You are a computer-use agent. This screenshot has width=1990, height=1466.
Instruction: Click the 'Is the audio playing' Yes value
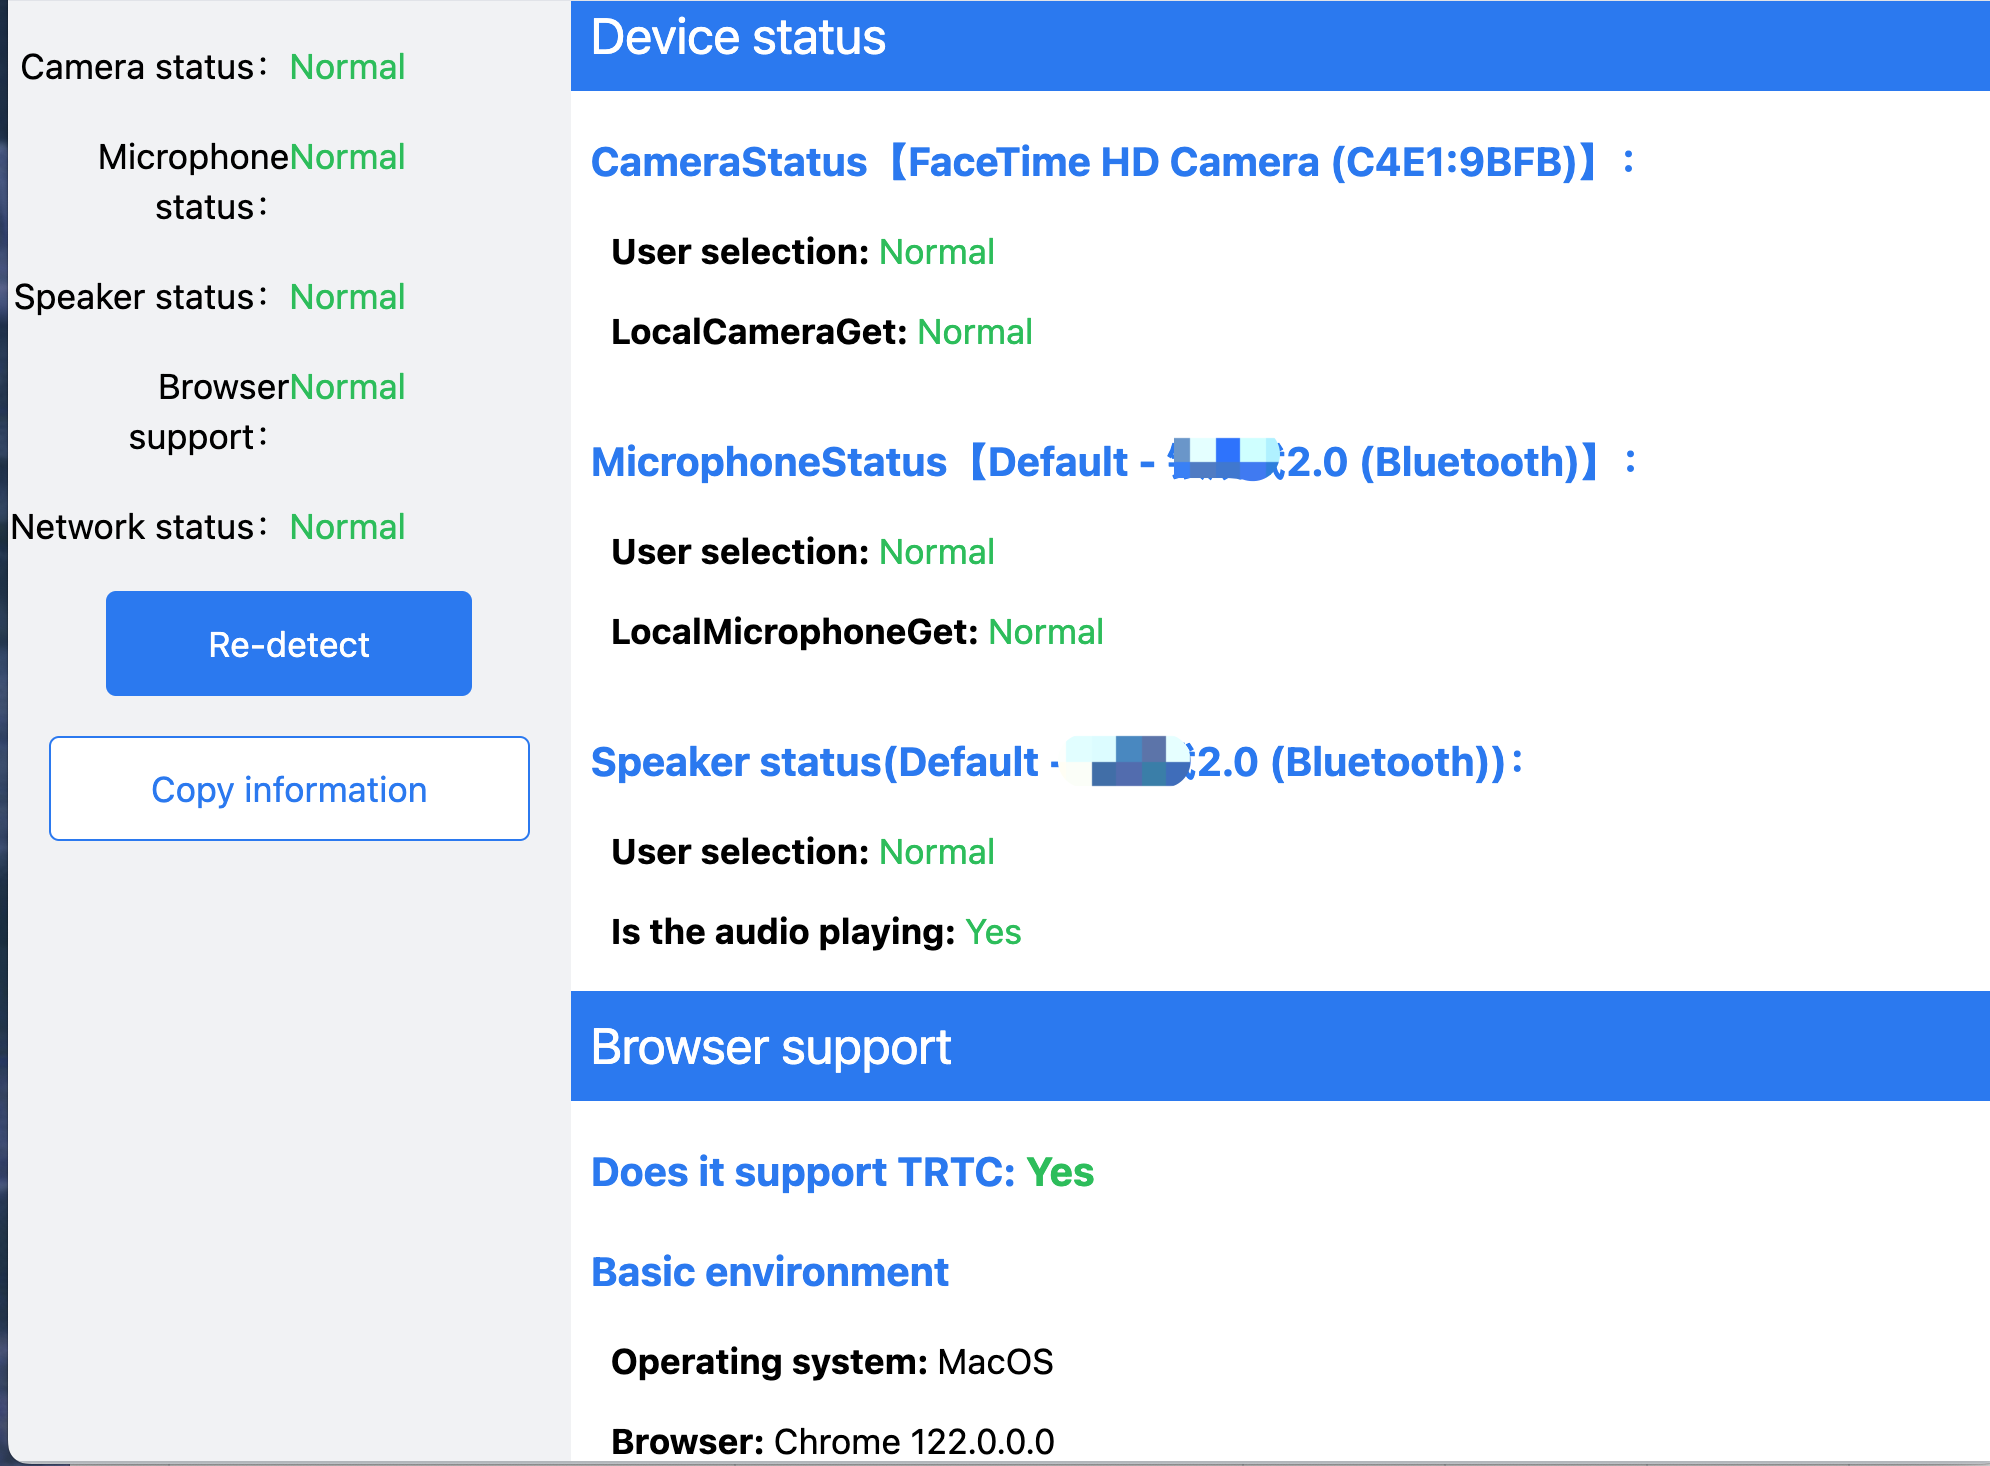pyautogui.click(x=992, y=932)
